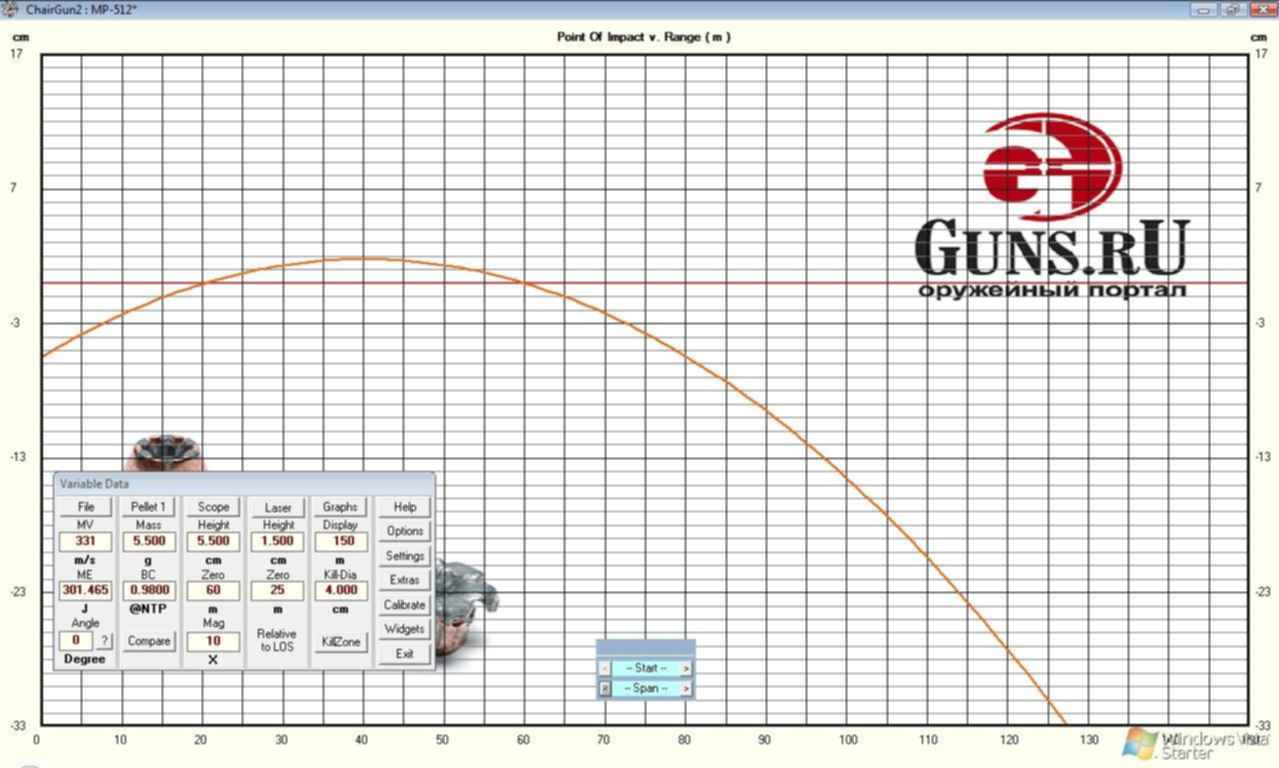
Task: Click the Span right arrow
Action: (687, 689)
